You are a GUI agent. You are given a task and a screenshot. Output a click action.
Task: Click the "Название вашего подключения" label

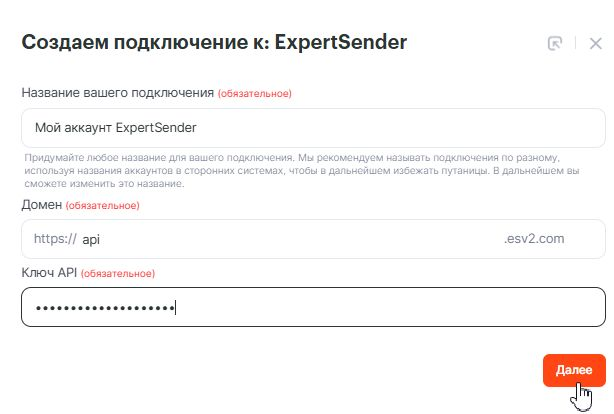pos(117,93)
